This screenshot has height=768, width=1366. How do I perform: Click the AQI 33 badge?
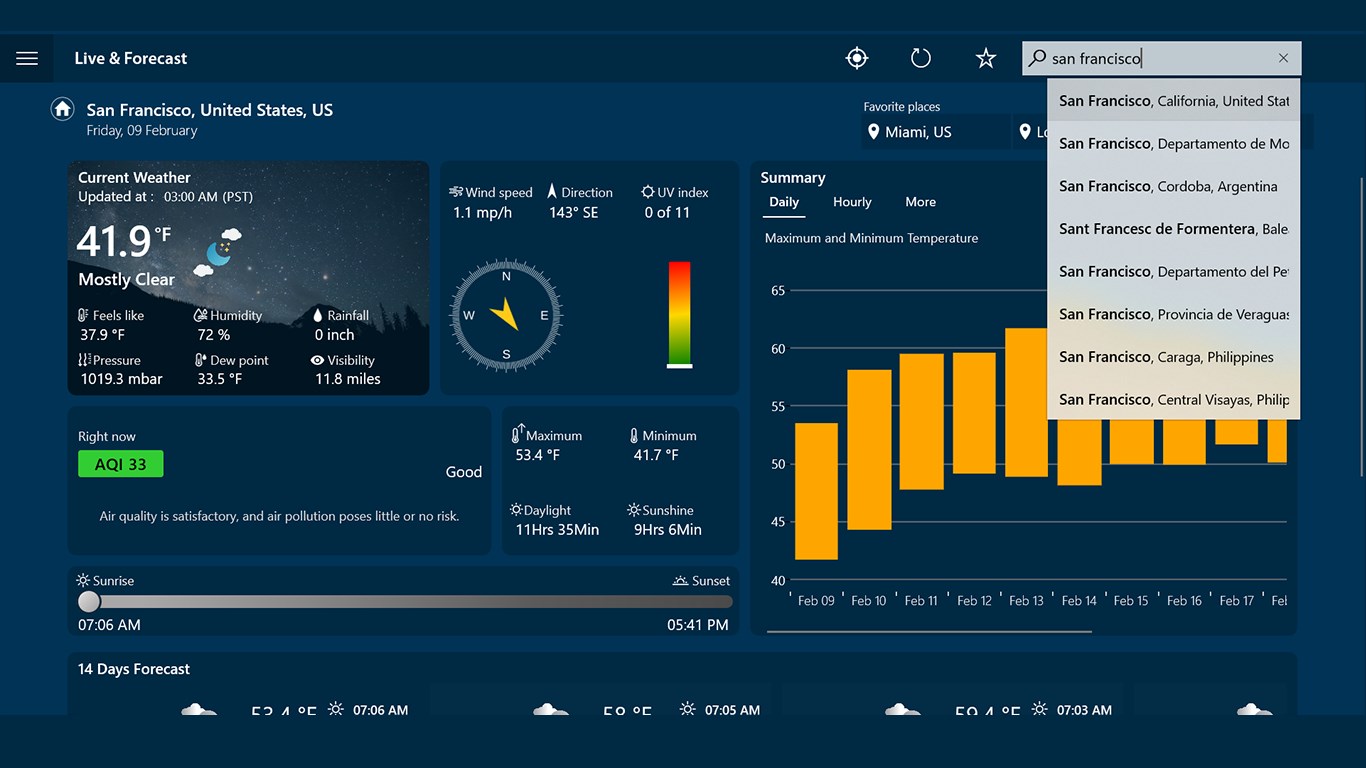pos(120,463)
